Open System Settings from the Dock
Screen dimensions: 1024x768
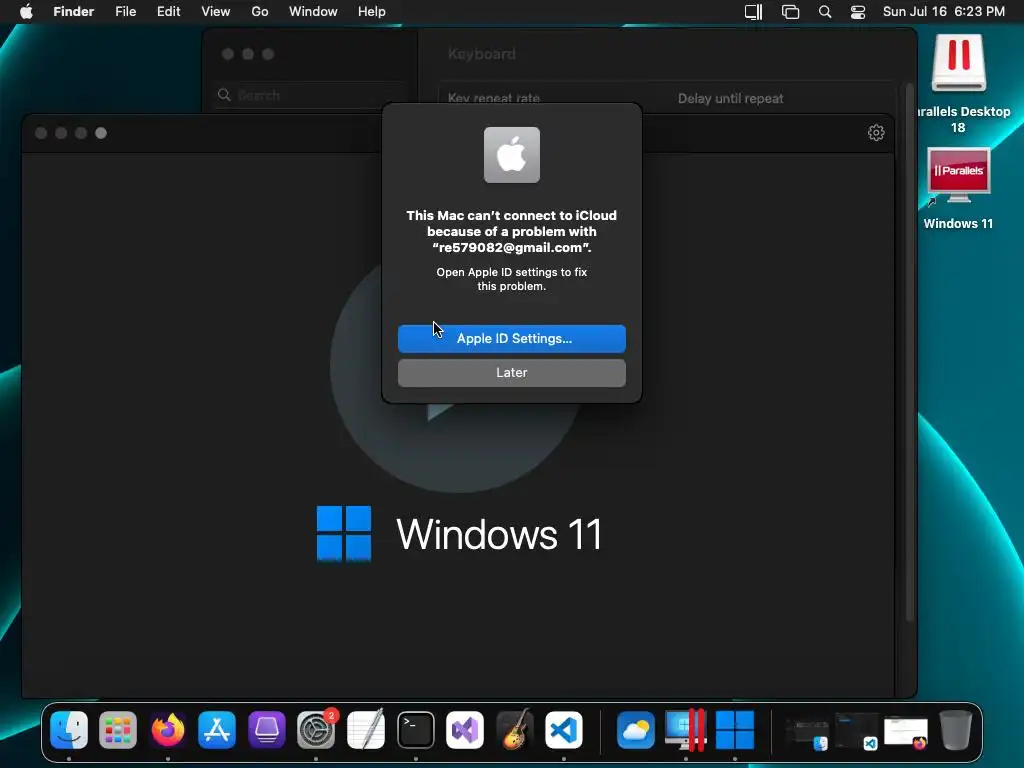pos(316,729)
